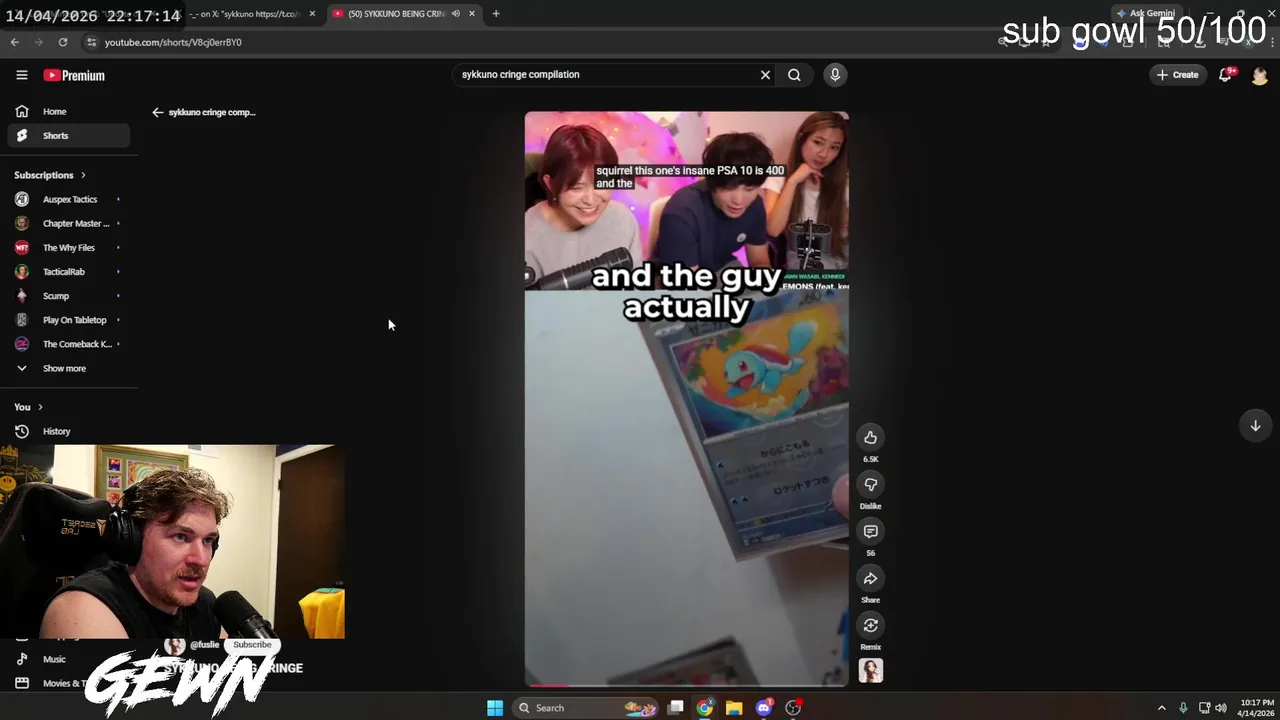Open The Why Files subscription

click(68, 248)
